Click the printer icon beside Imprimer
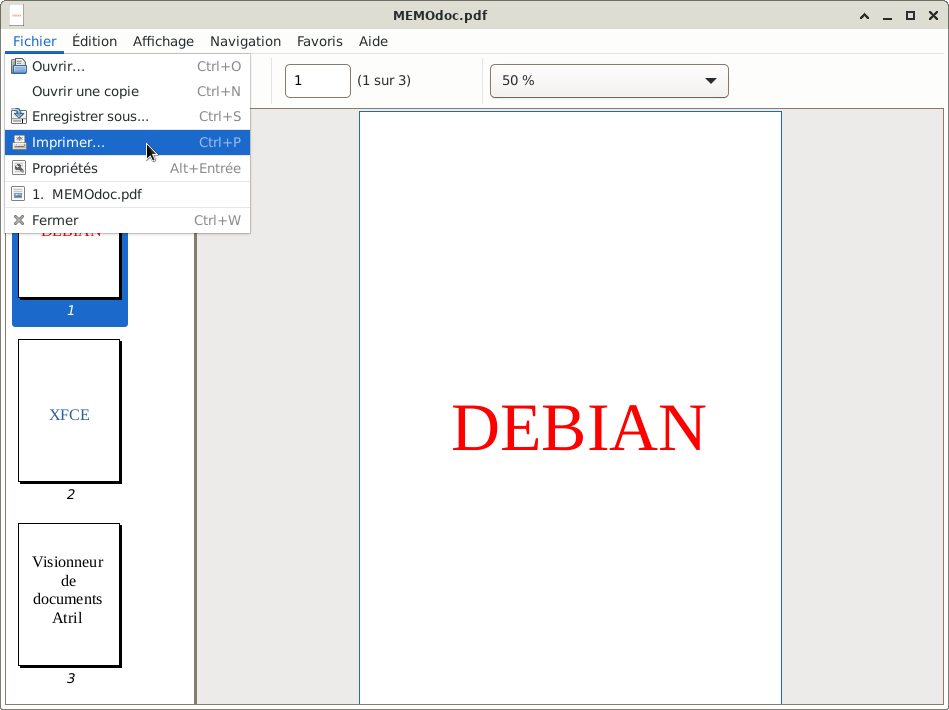Viewport: 949px width, 710px height. coord(19,142)
